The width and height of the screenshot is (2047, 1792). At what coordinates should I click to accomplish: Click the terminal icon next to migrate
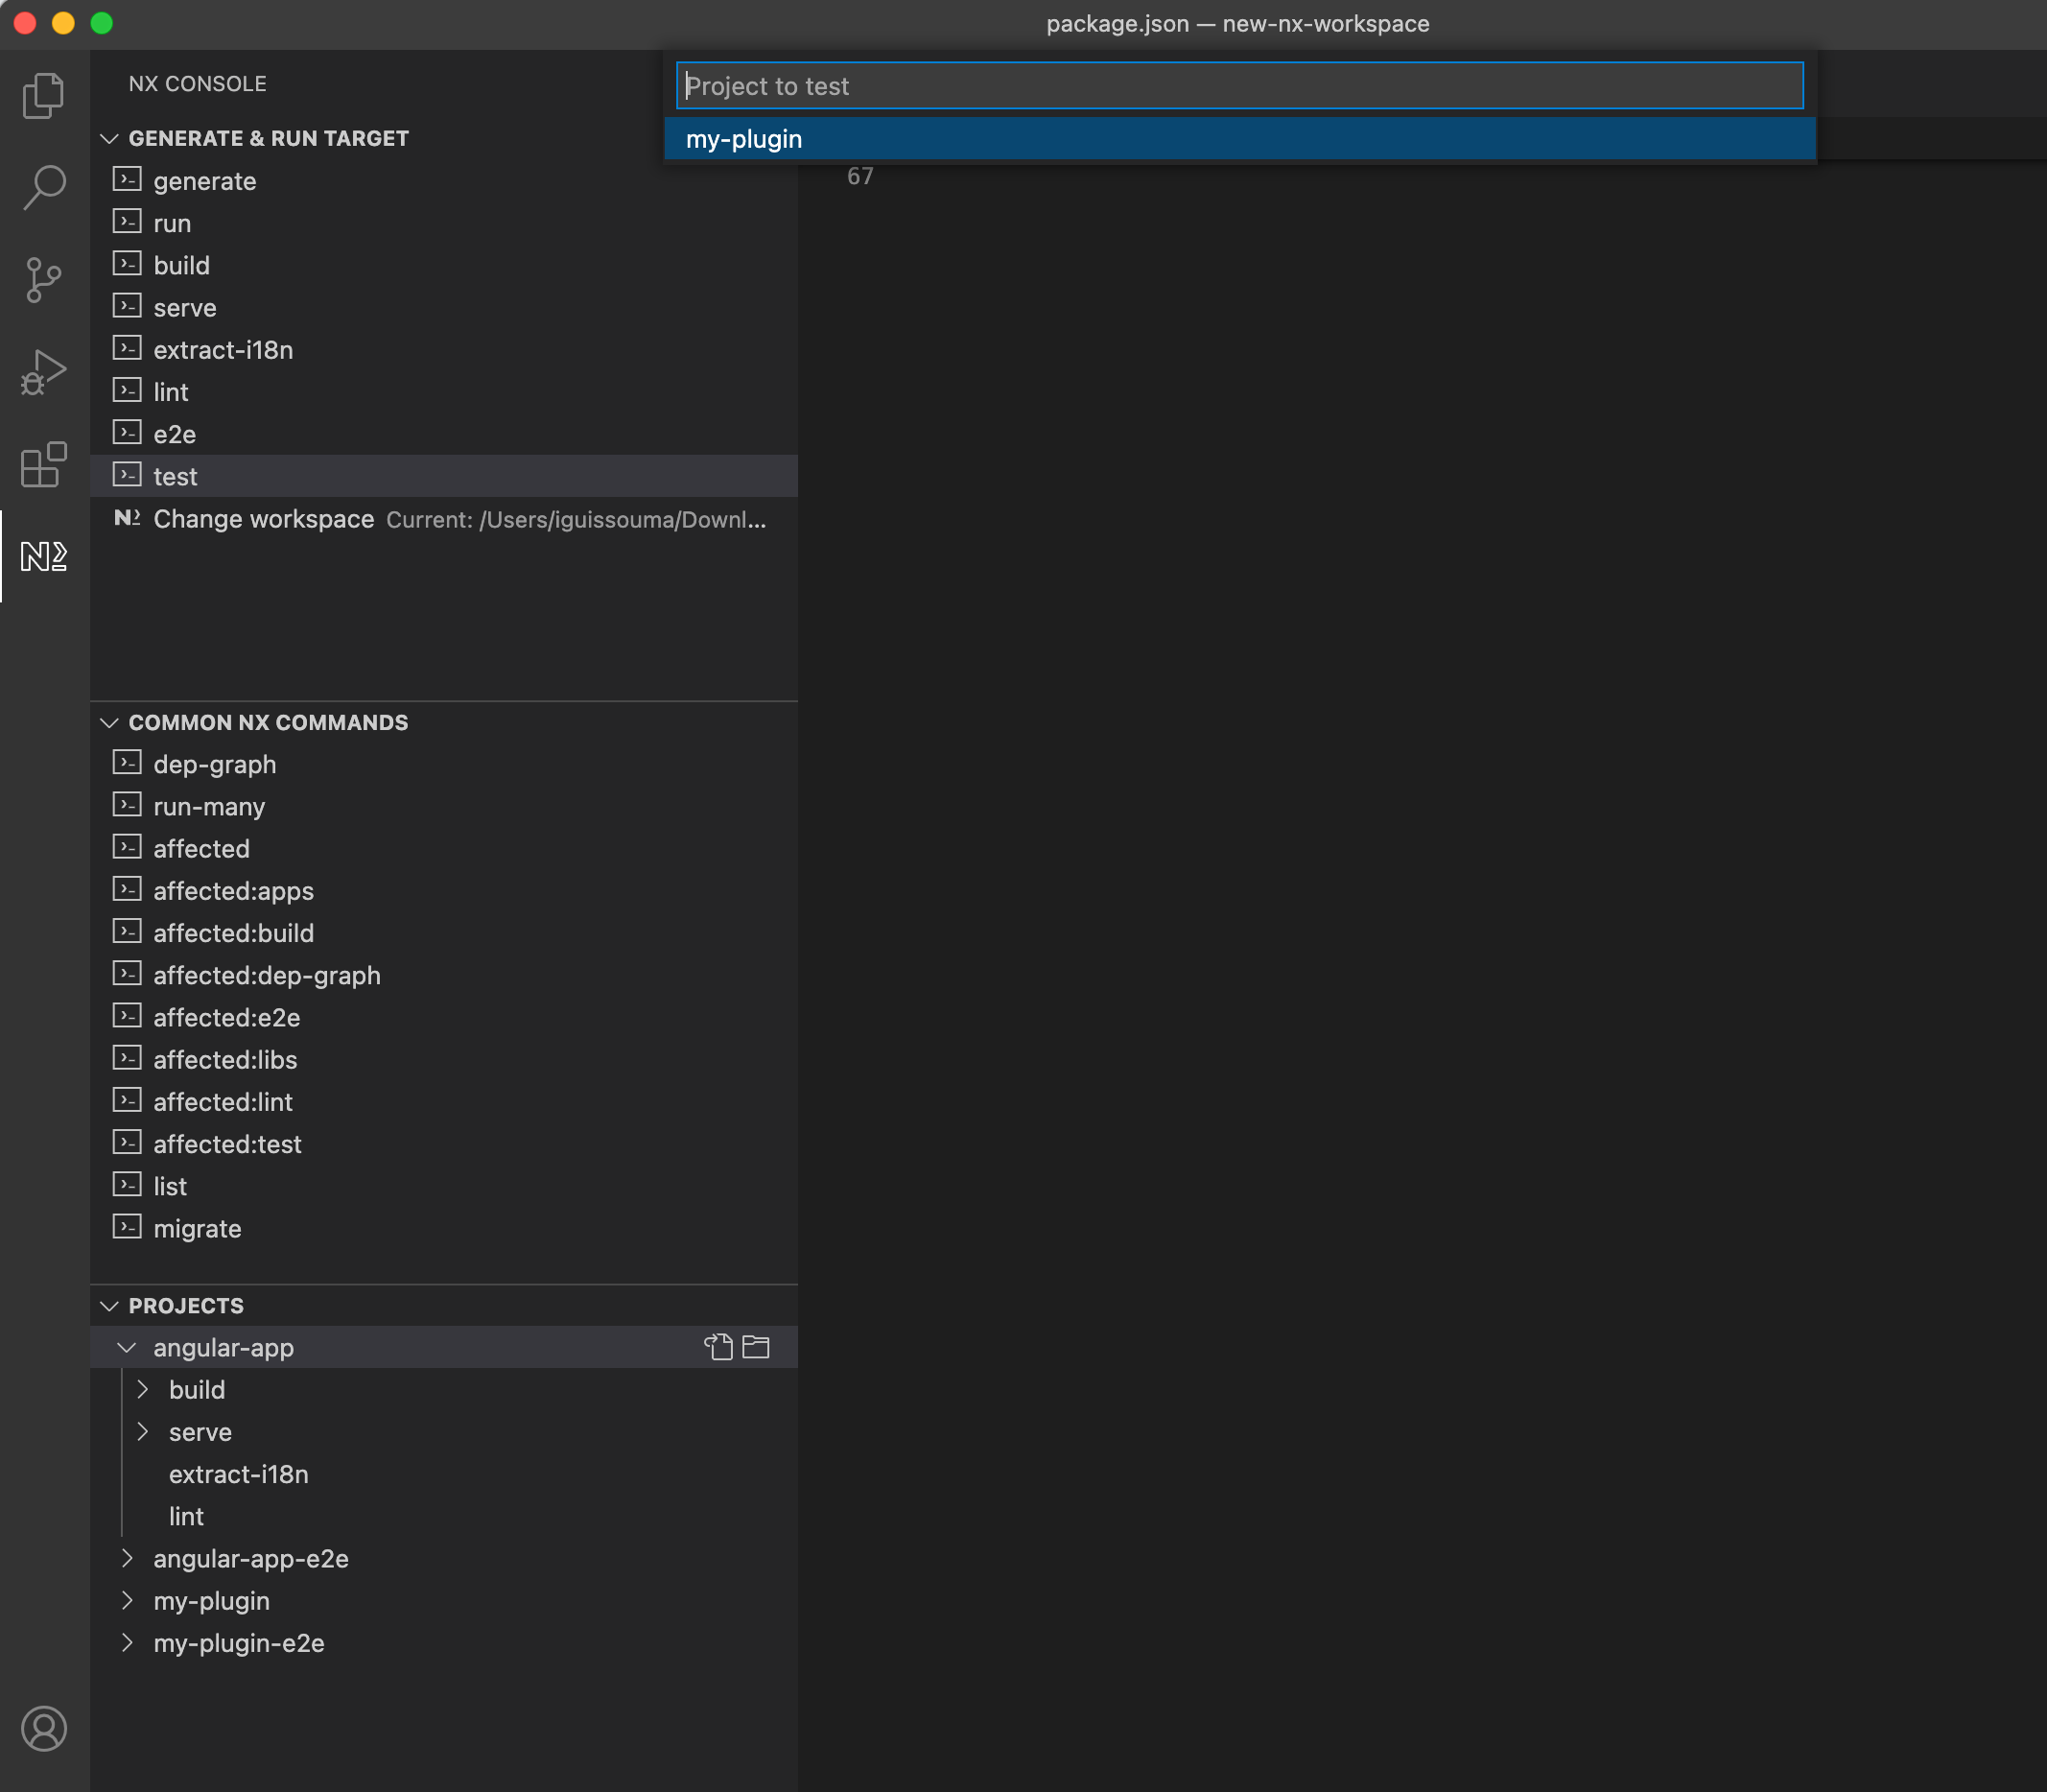pos(128,1226)
